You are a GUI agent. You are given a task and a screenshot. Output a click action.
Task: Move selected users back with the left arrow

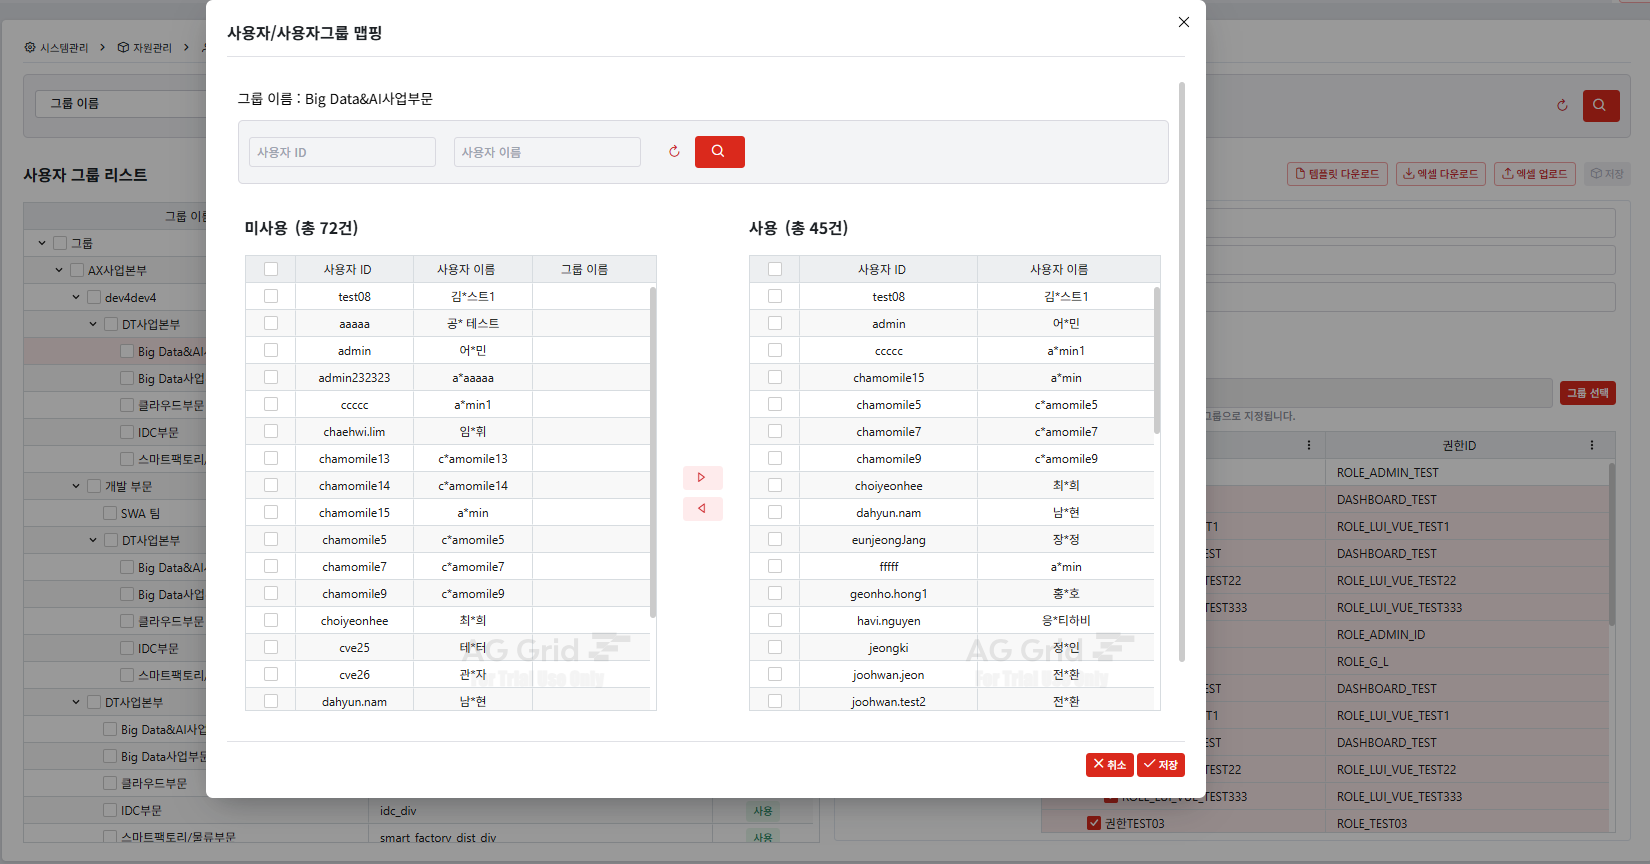[x=702, y=509]
